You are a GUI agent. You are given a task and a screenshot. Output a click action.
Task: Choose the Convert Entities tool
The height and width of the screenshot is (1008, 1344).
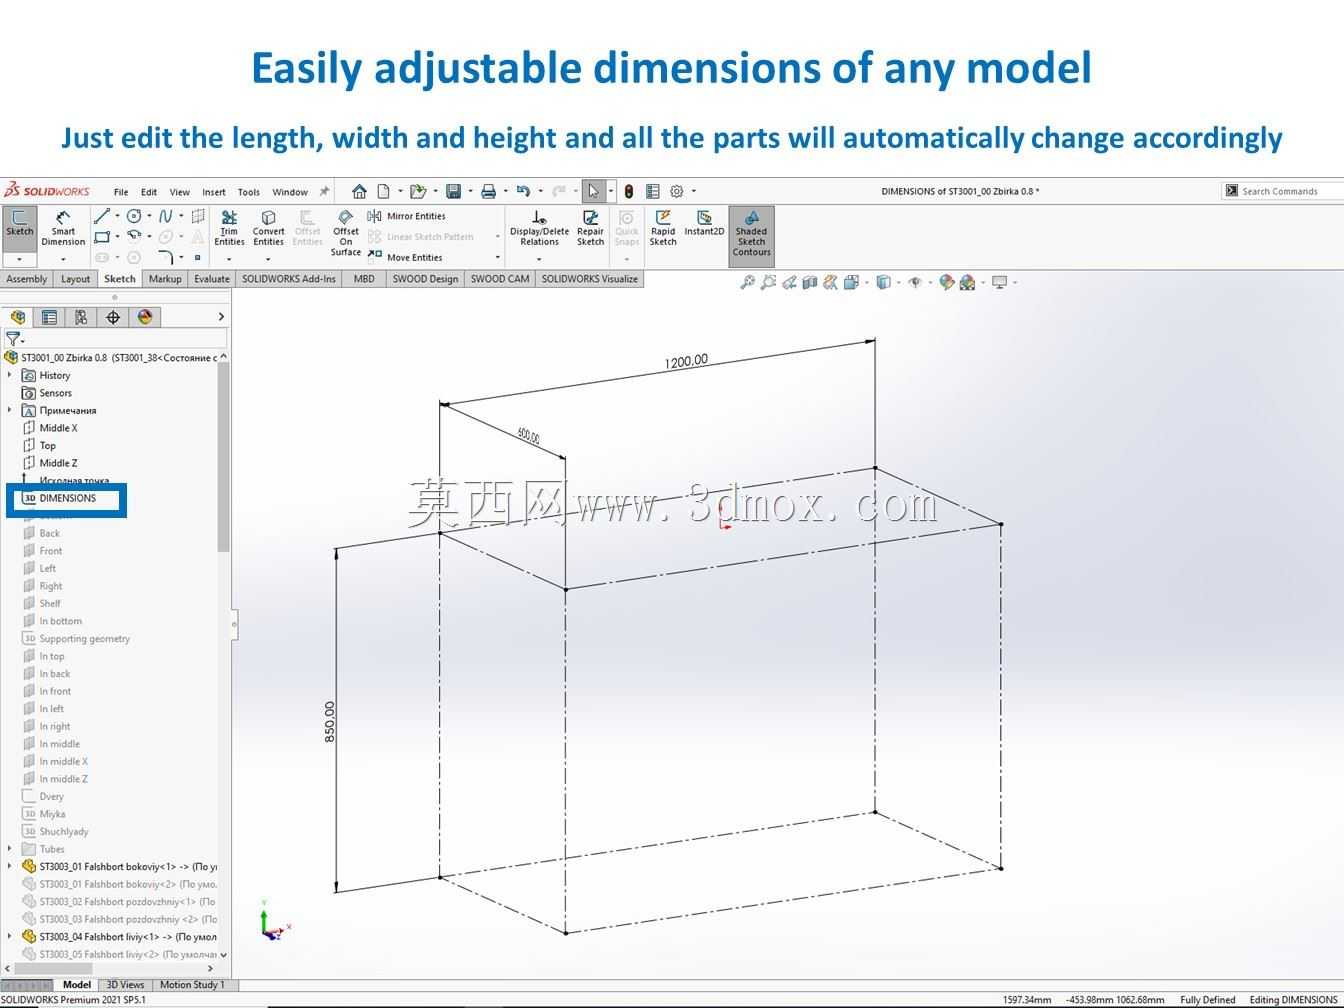coord(268,229)
